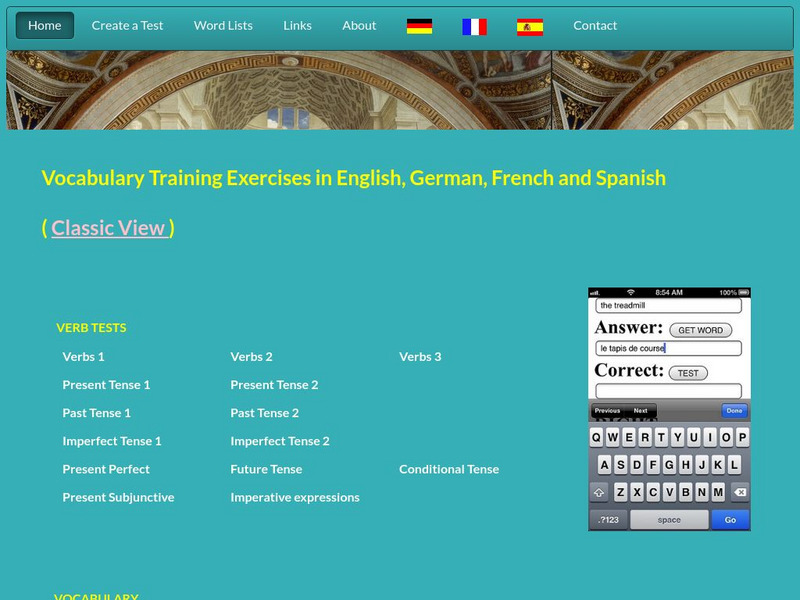Open the Future Tense test

coord(266,469)
